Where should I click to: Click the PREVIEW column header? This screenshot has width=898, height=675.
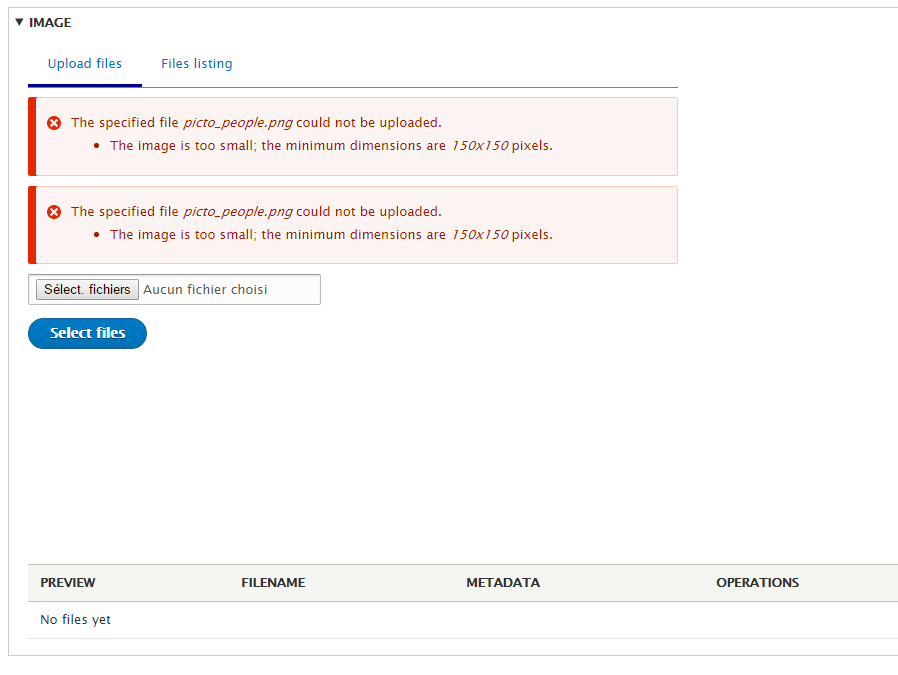(67, 582)
